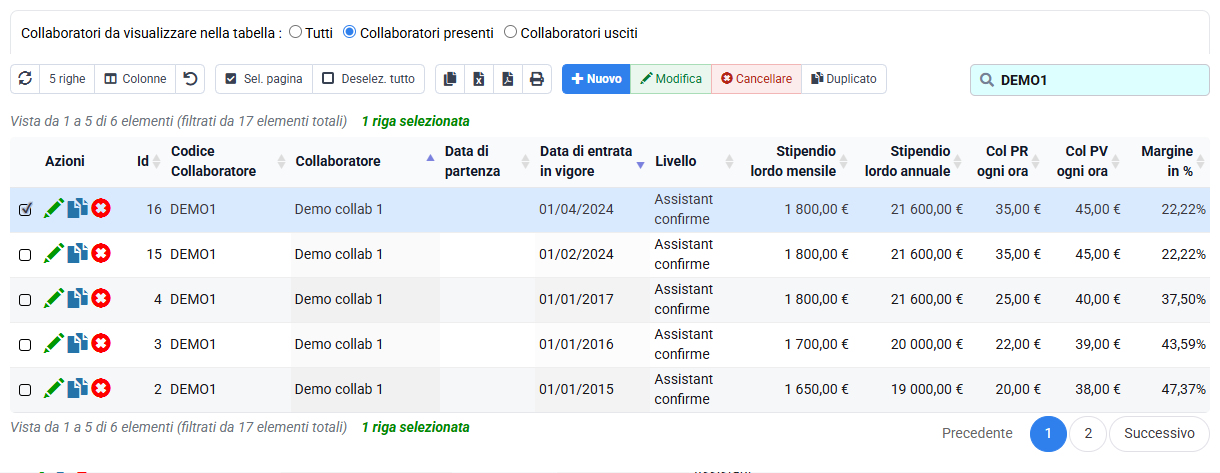Sort by Data di entrata in vigore
The height and width of the screenshot is (473, 1220).
(x=592, y=161)
